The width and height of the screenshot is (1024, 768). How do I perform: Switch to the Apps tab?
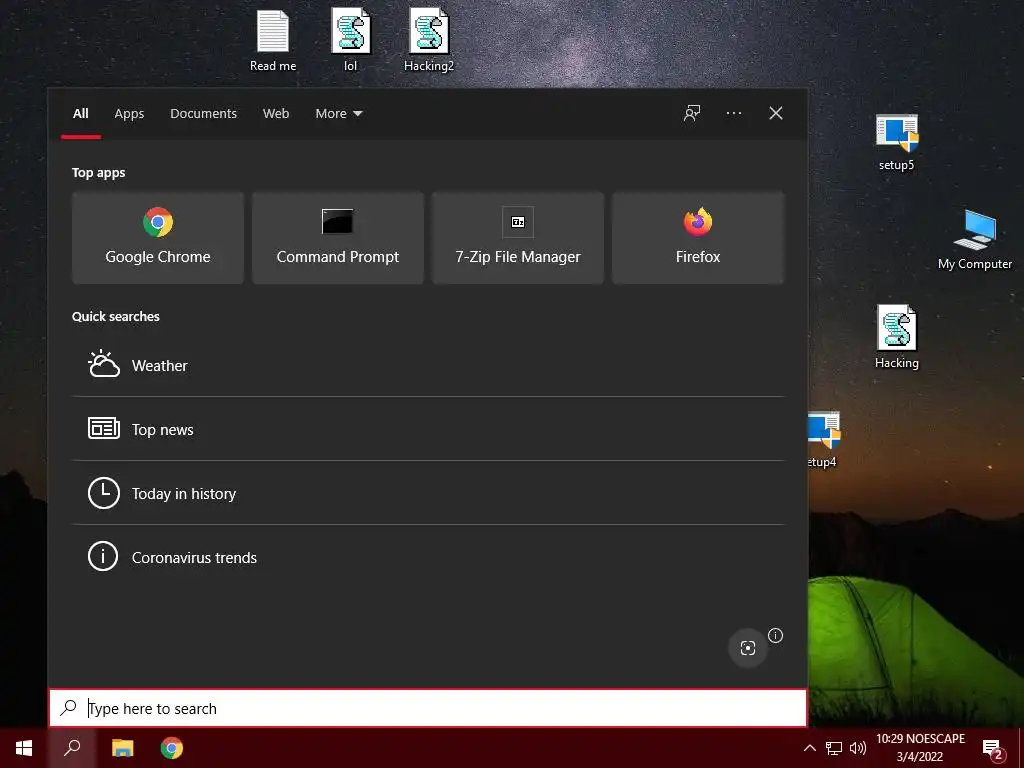(129, 114)
